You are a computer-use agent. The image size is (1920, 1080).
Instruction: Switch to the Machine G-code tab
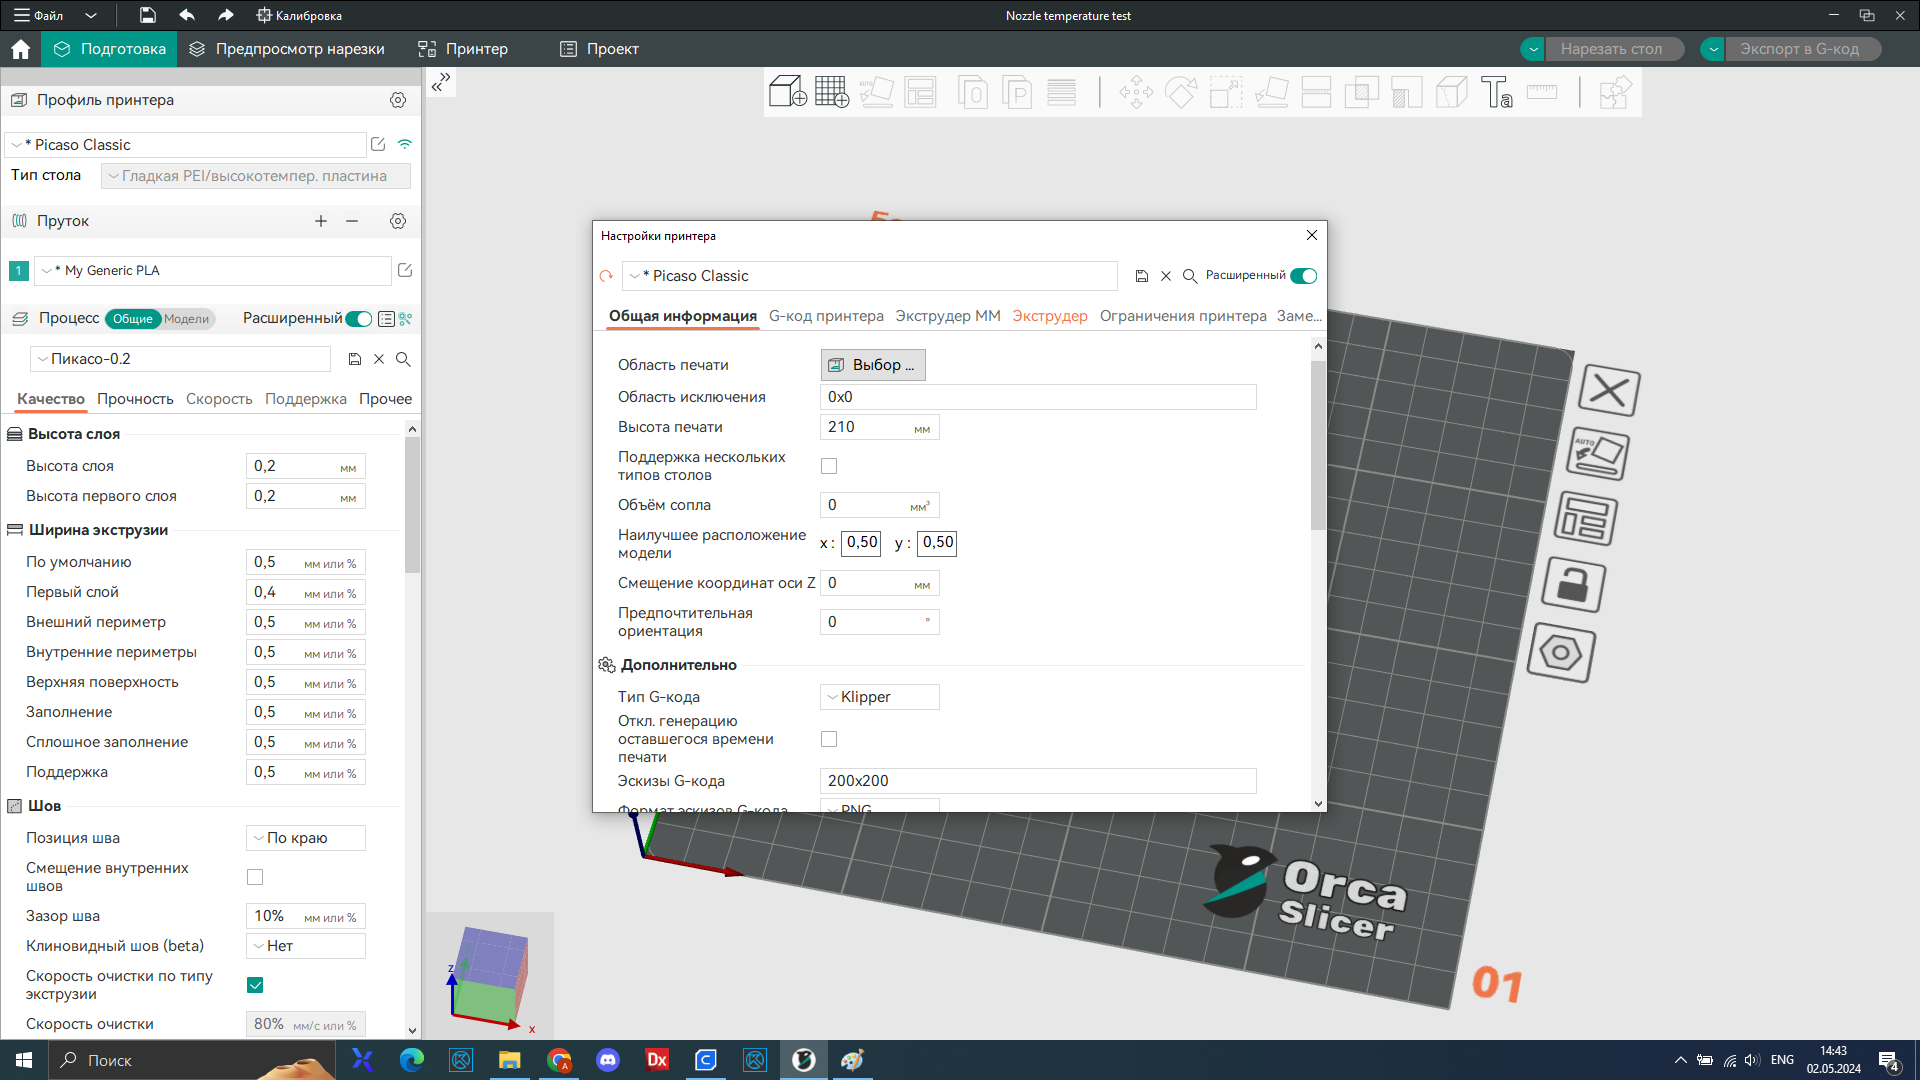coord(826,316)
